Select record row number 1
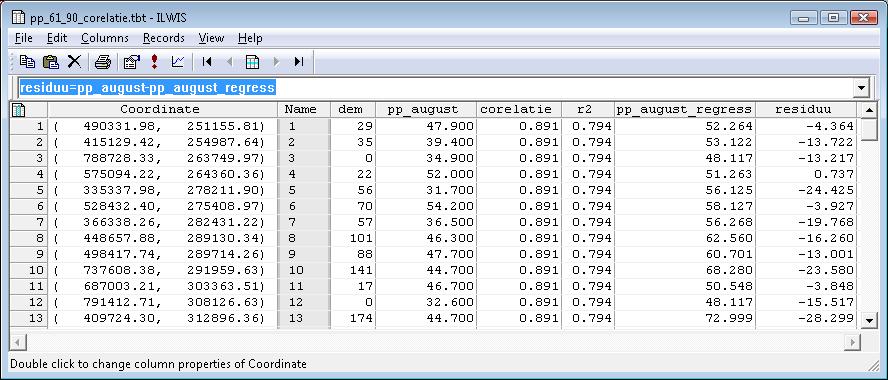The image size is (888, 380). (x=29, y=126)
